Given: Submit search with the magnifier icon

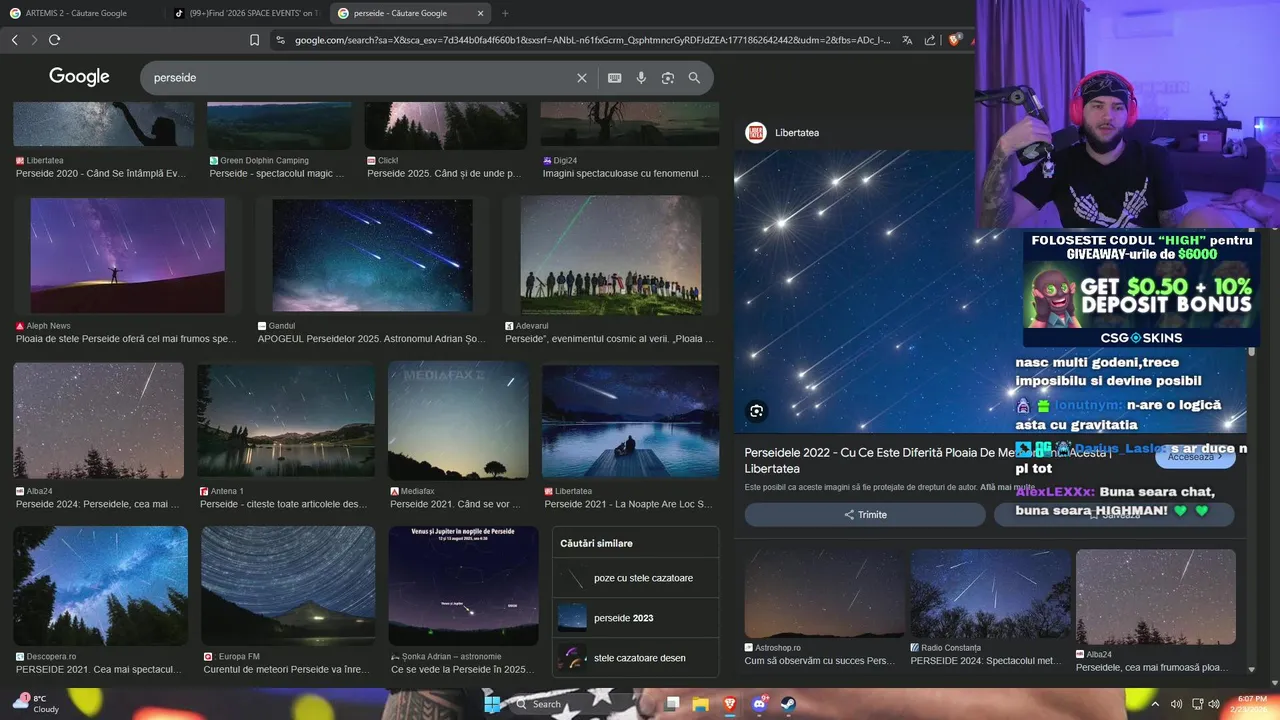Looking at the screenshot, I should click(x=694, y=78).
